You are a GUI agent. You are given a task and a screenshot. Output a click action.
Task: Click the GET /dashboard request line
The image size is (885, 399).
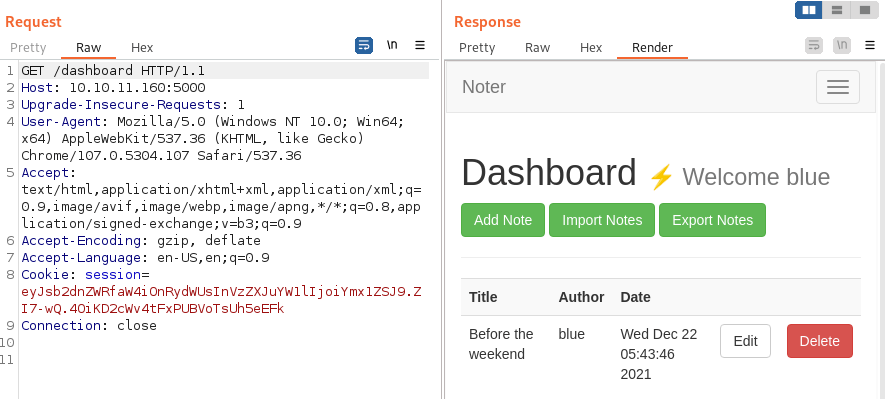(x=113, y=71)
